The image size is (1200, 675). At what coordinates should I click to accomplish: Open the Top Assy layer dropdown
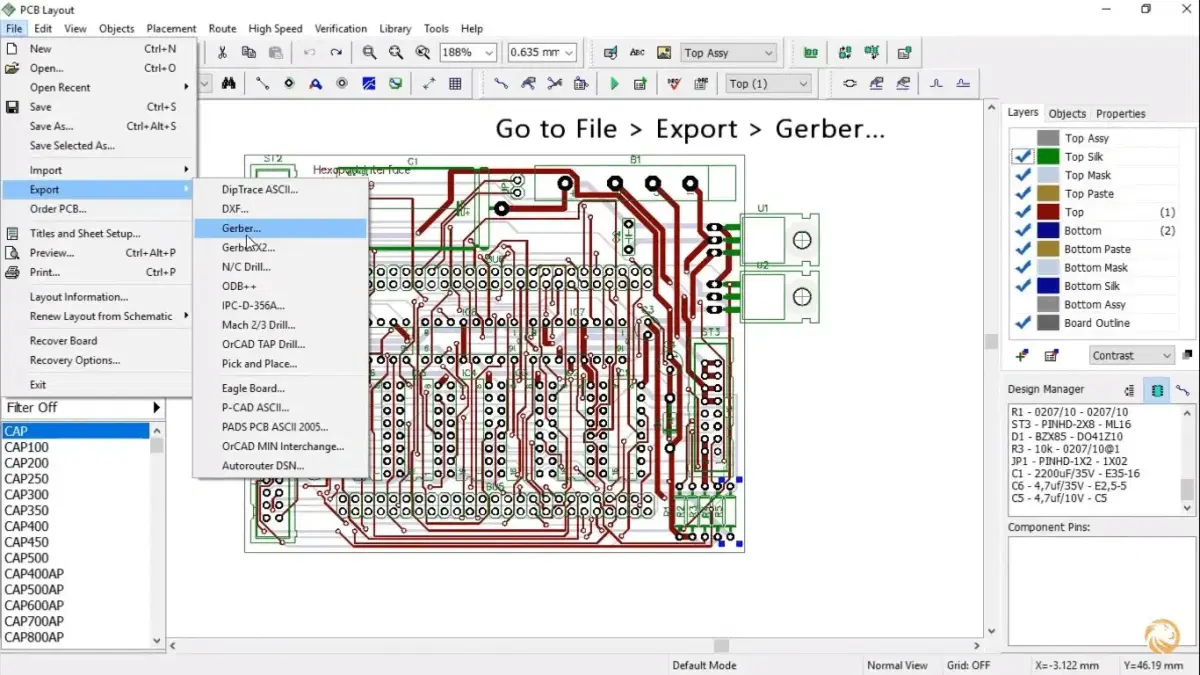click(768, 53)
